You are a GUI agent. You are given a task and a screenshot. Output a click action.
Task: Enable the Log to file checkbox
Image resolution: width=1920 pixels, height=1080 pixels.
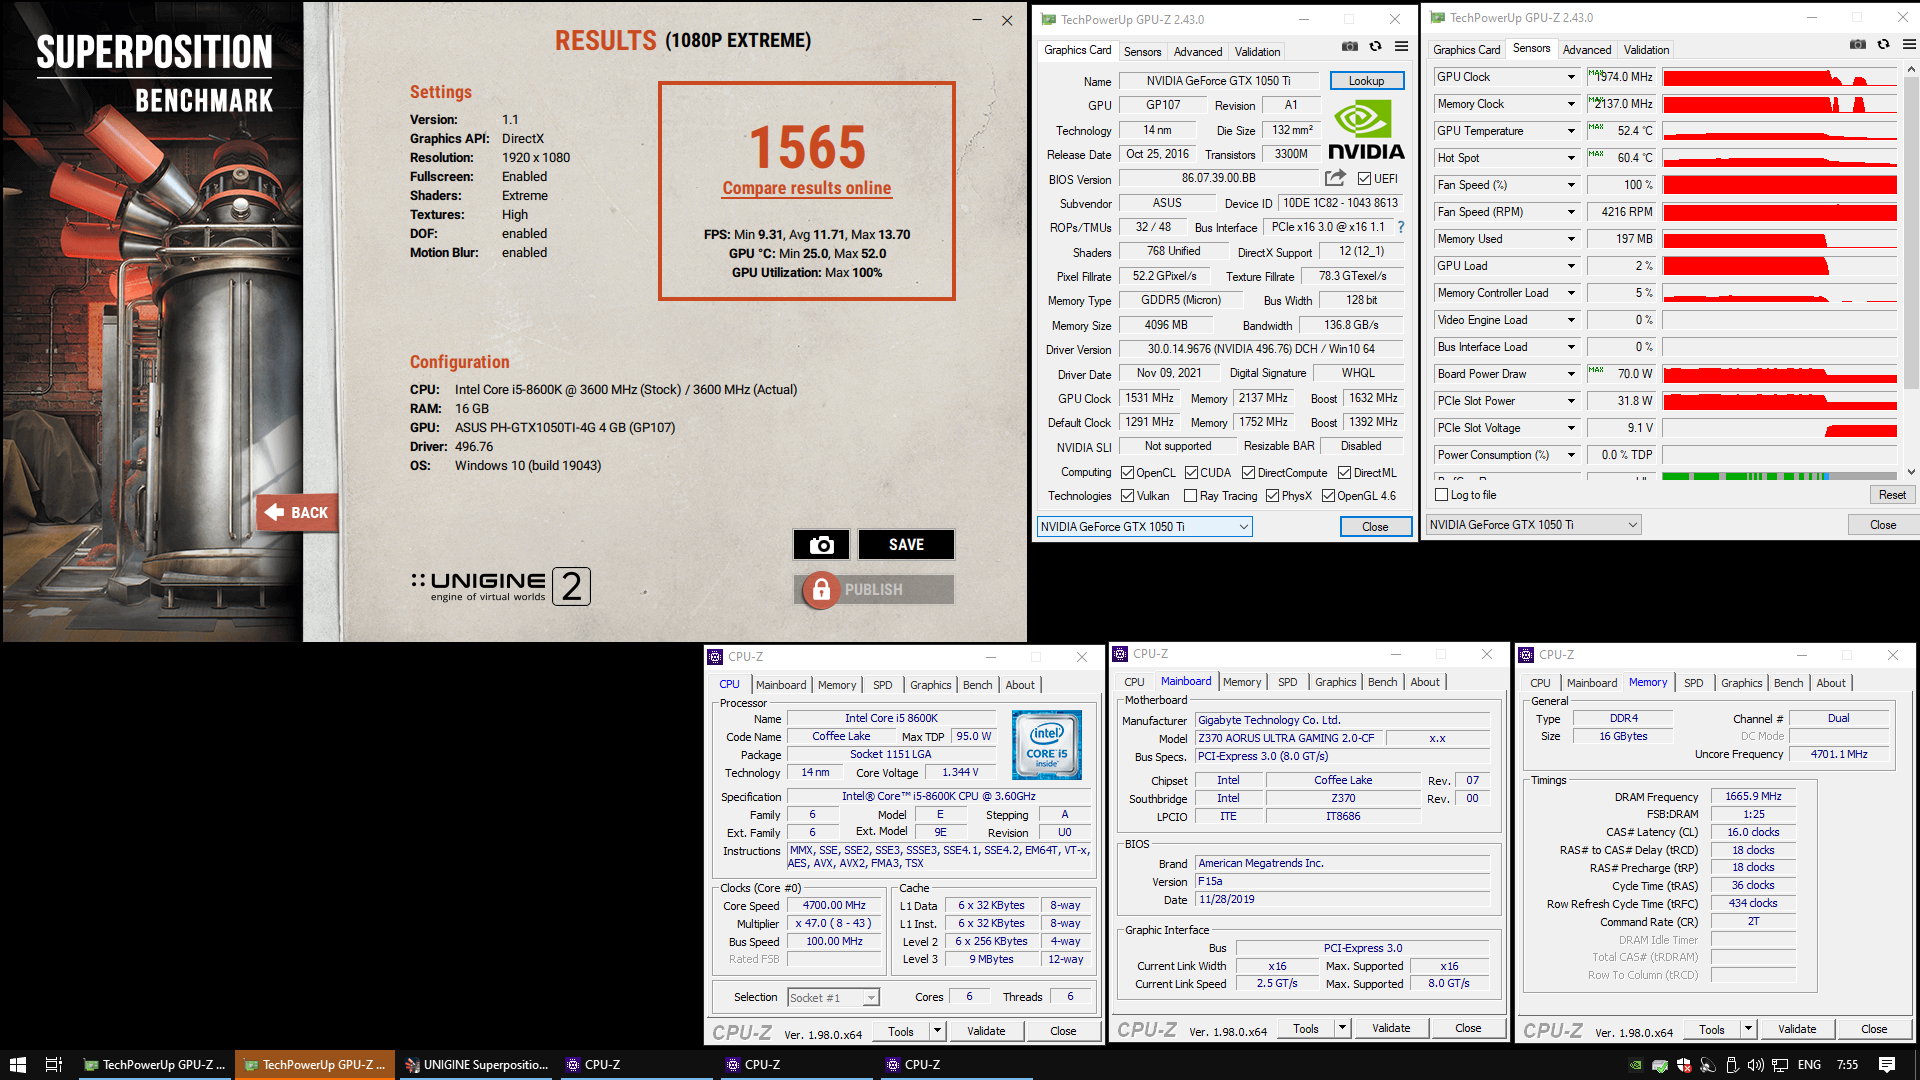1441,495
